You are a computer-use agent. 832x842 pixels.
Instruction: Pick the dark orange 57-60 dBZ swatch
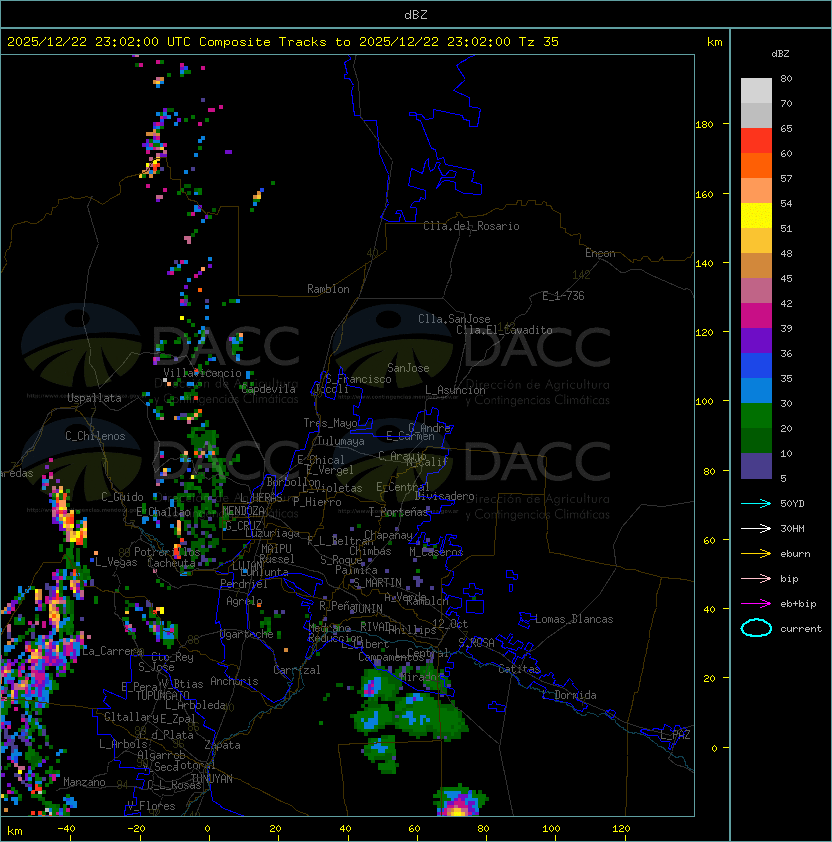click(x=756, y=165)
